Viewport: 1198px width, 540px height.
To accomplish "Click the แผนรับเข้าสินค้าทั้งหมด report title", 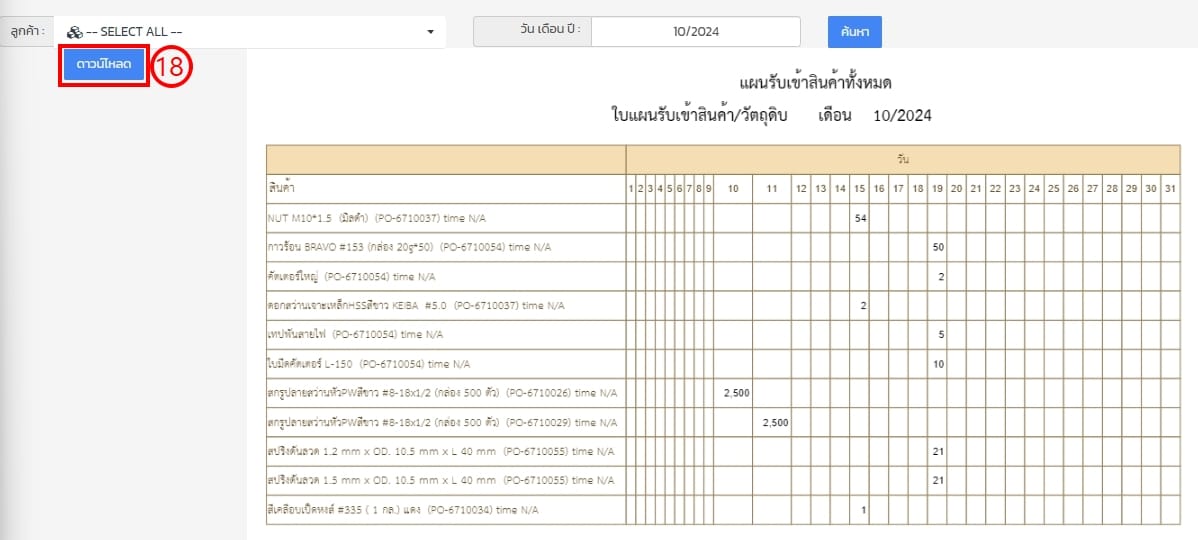I will click(x=814, y=82).
